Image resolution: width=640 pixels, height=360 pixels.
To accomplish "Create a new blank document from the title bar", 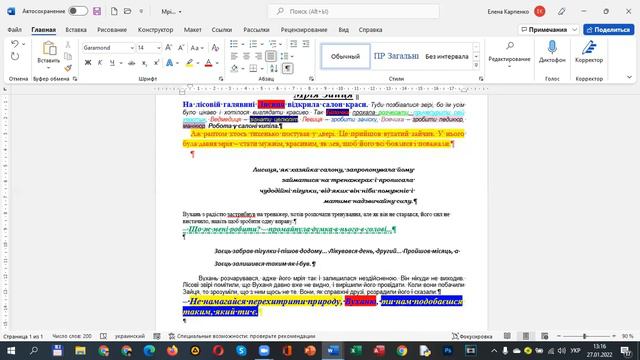I will (x=114, y=11).
